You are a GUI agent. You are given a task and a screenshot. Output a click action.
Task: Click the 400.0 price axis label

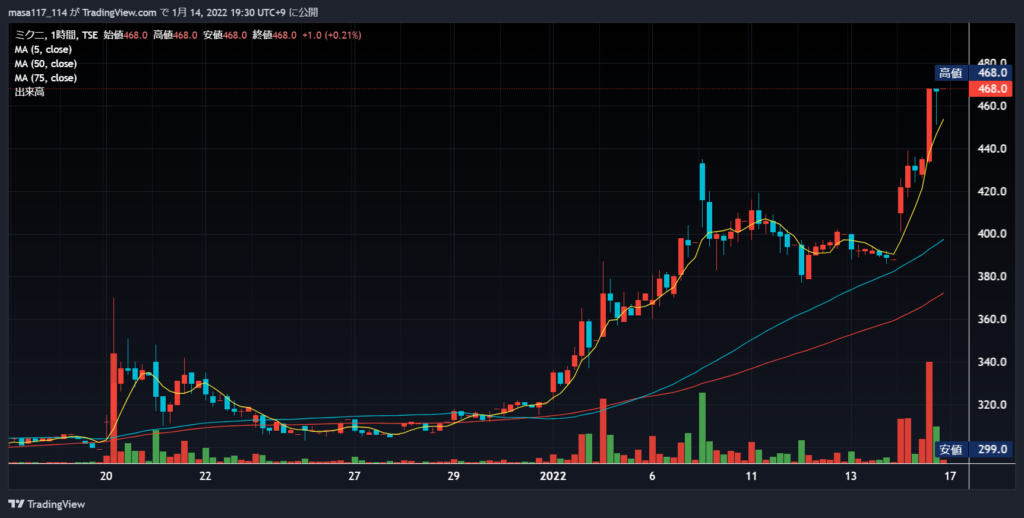click(992, 234)
